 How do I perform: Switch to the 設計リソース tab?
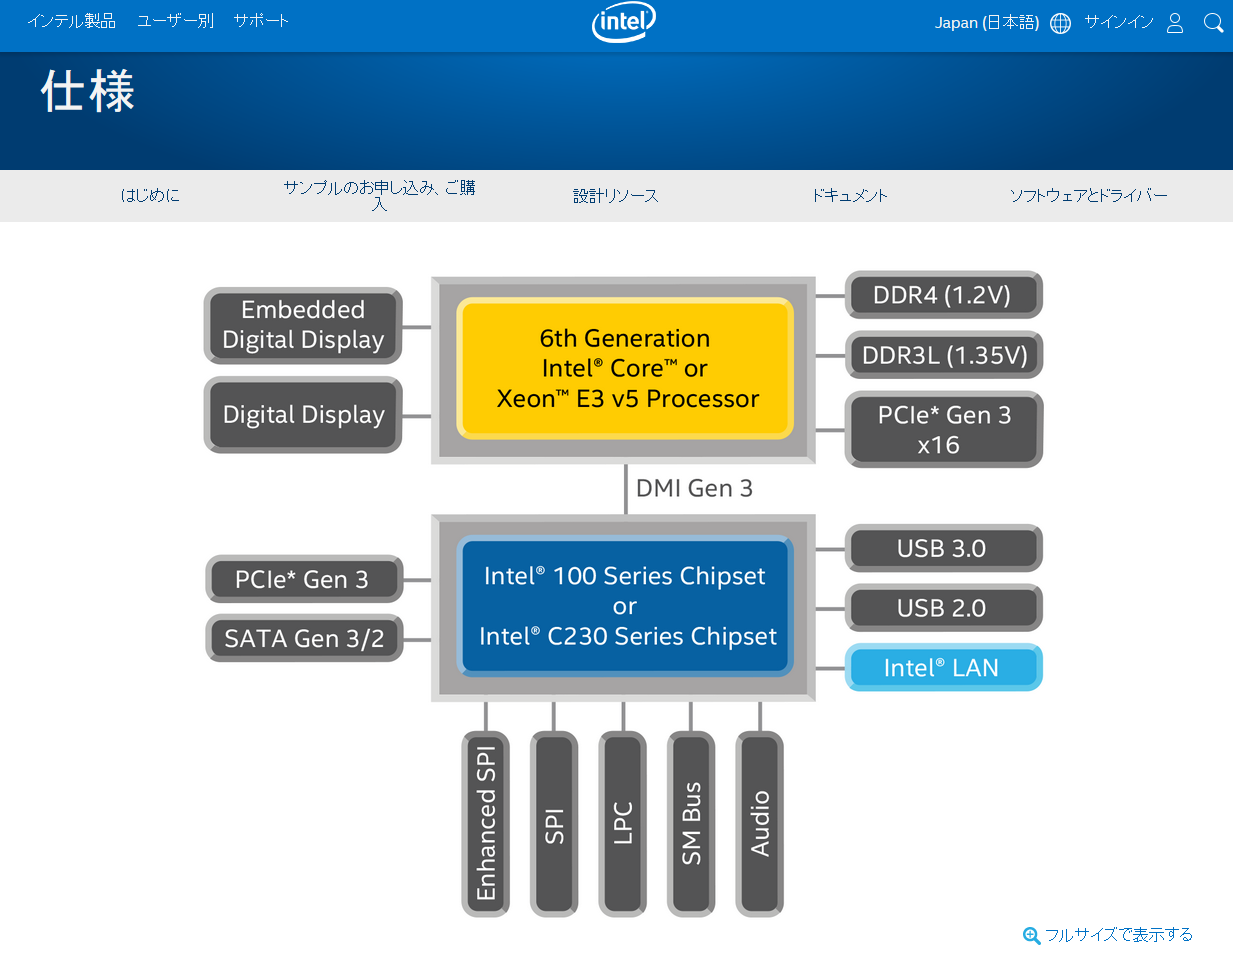coord(615,195)
